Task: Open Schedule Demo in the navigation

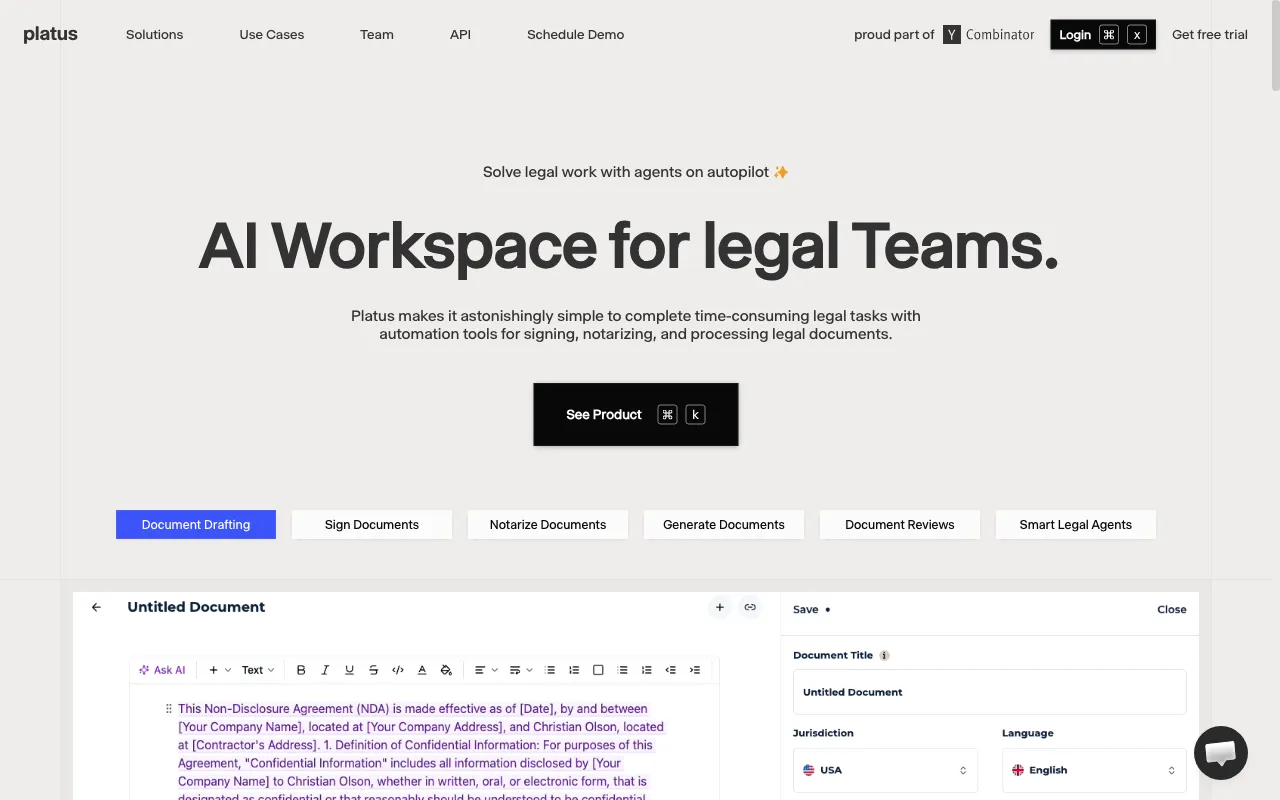Action: pos(576,34)
